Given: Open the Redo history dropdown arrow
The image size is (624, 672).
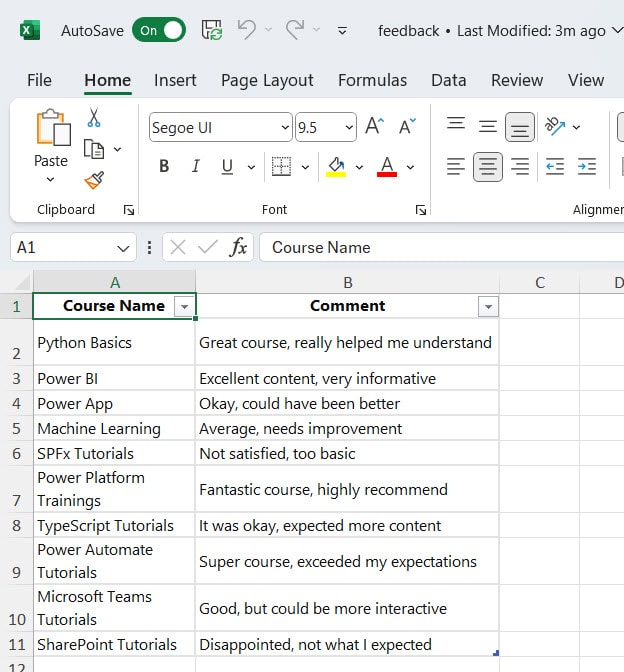Looking at the screenshot, I should [317, 30].
